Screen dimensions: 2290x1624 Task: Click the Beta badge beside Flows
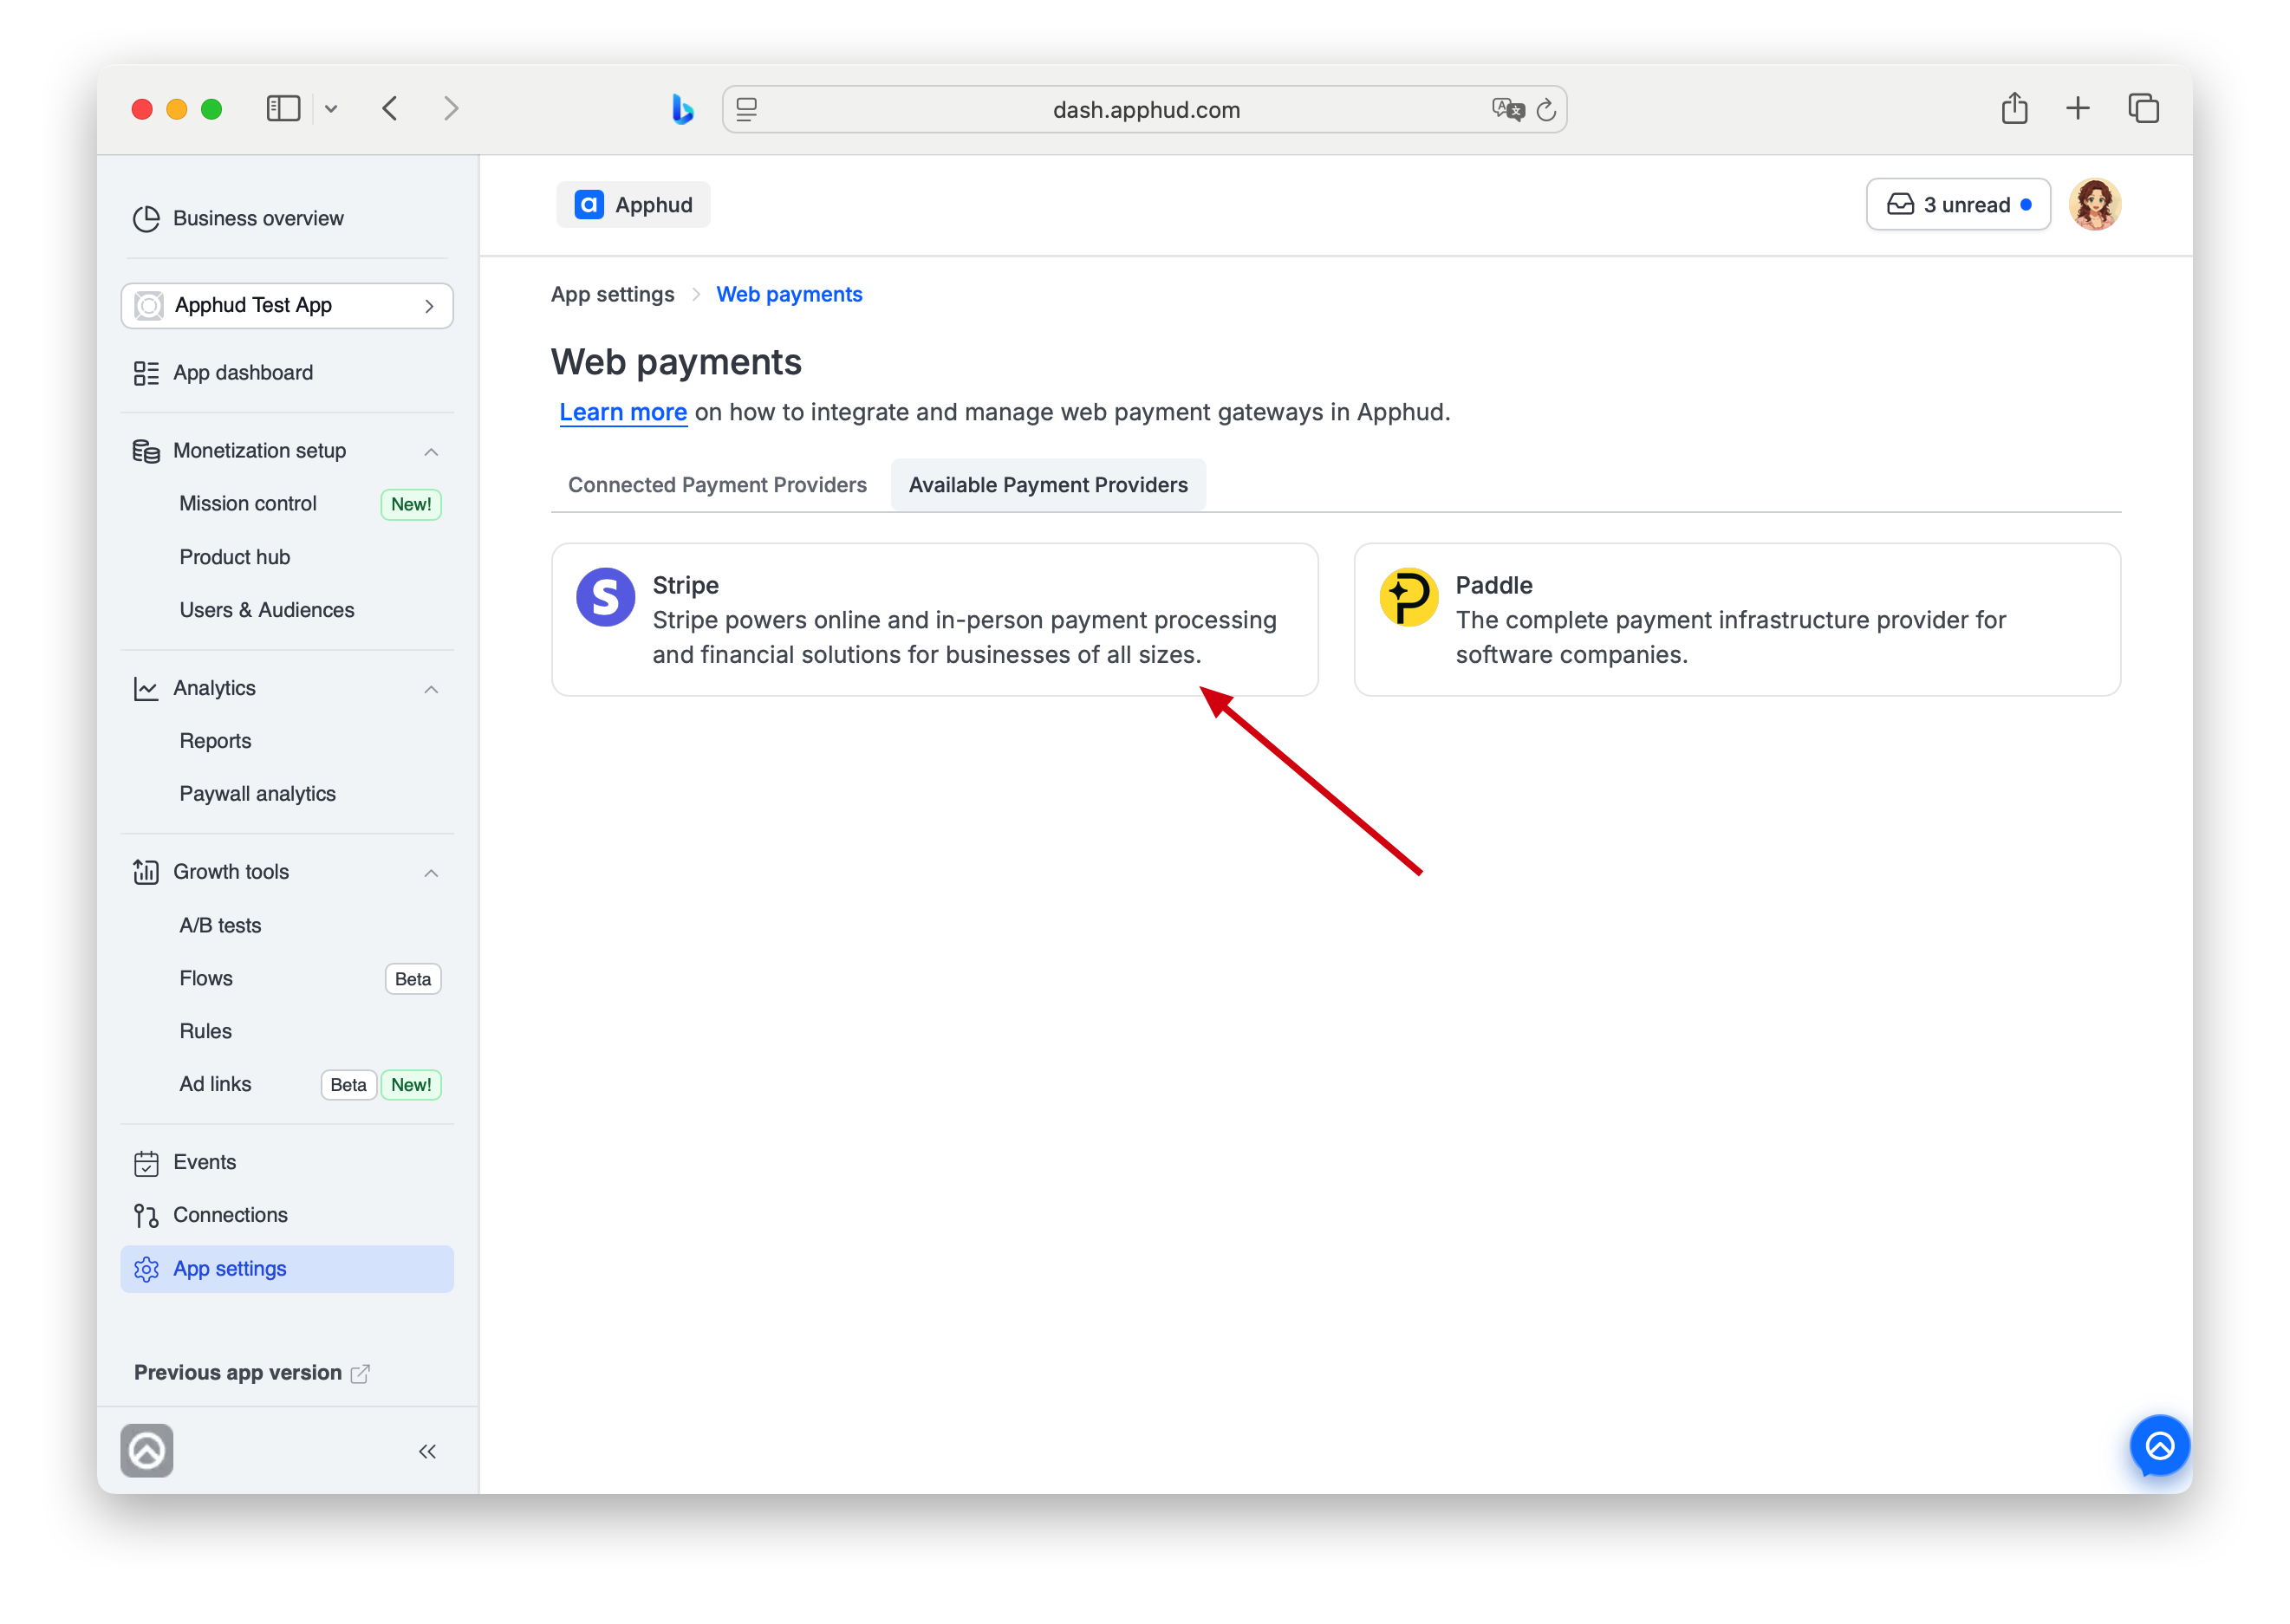click(413, 979)
